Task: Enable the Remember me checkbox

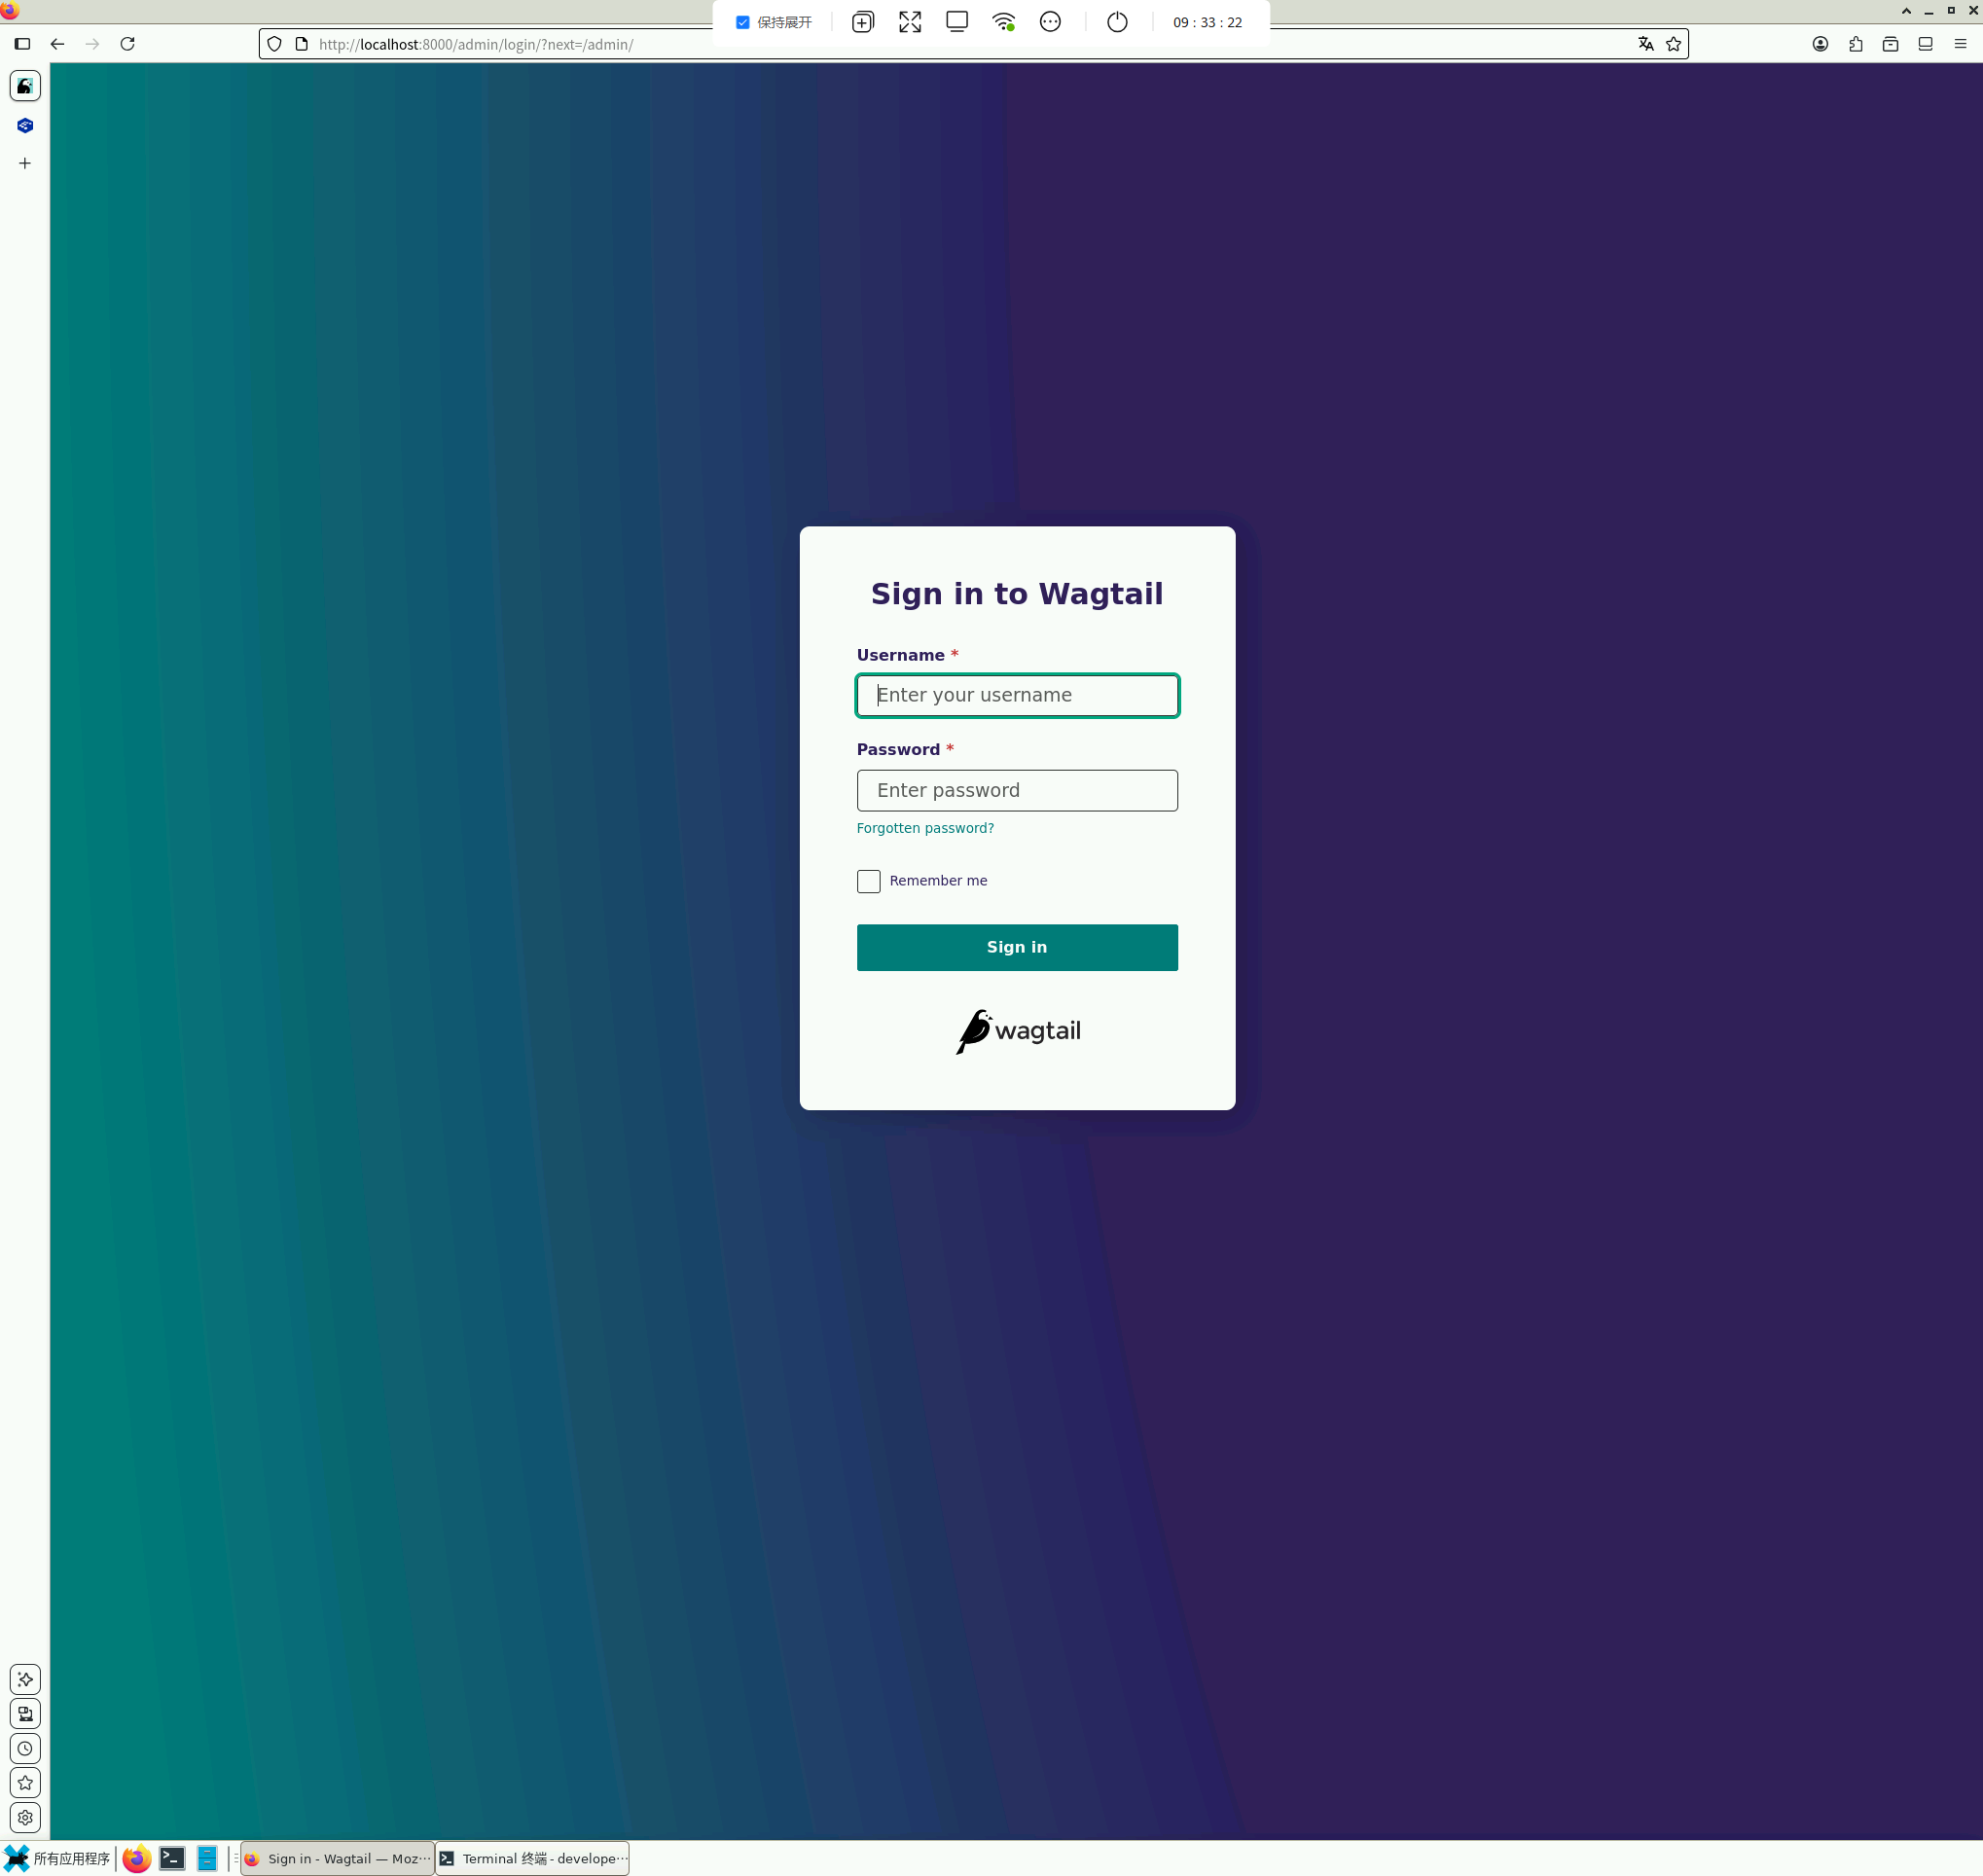Action: click(868, 881)
